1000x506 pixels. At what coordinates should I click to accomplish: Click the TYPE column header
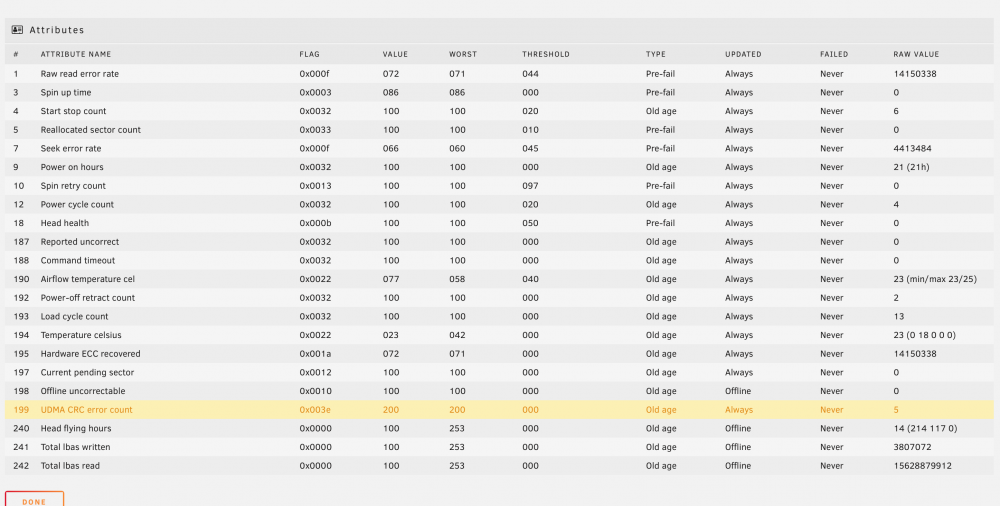point(656,54)
